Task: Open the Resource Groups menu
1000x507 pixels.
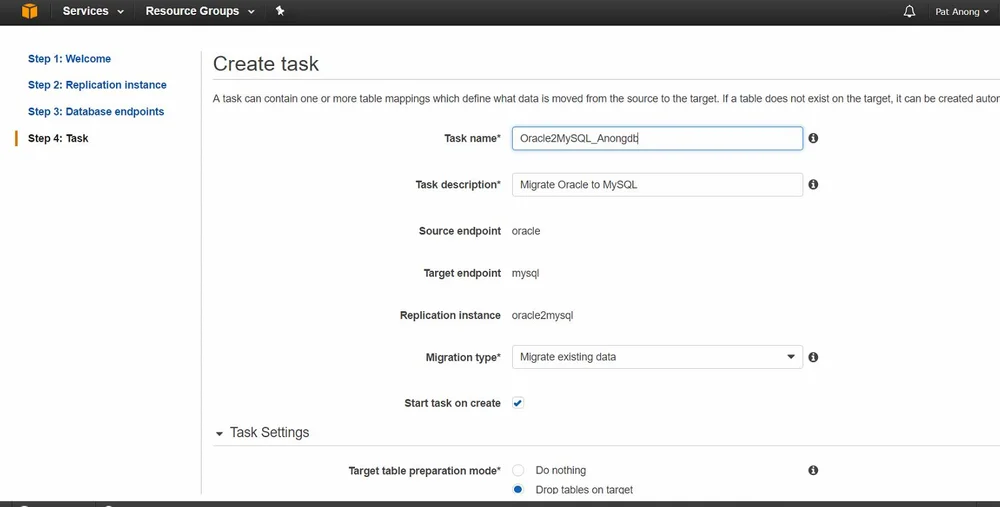Action: pyautogui.click(x=199, y=11)
